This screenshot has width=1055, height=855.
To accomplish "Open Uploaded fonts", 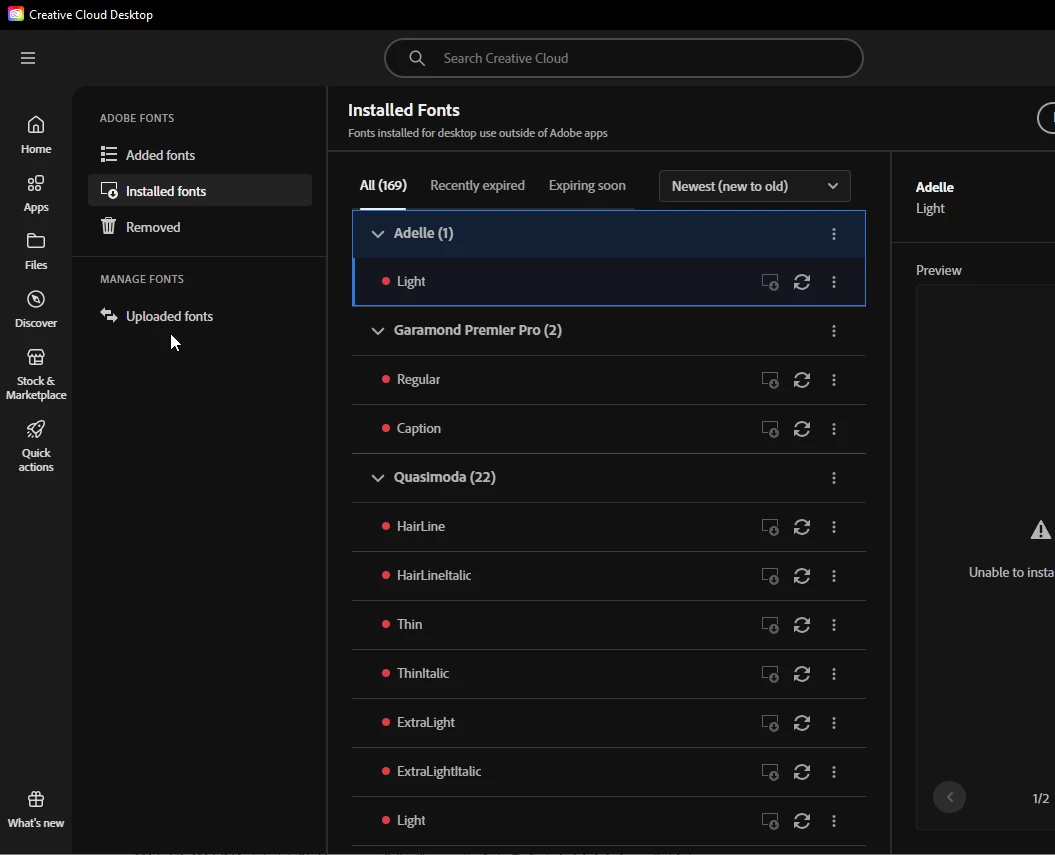I will 200,315.
